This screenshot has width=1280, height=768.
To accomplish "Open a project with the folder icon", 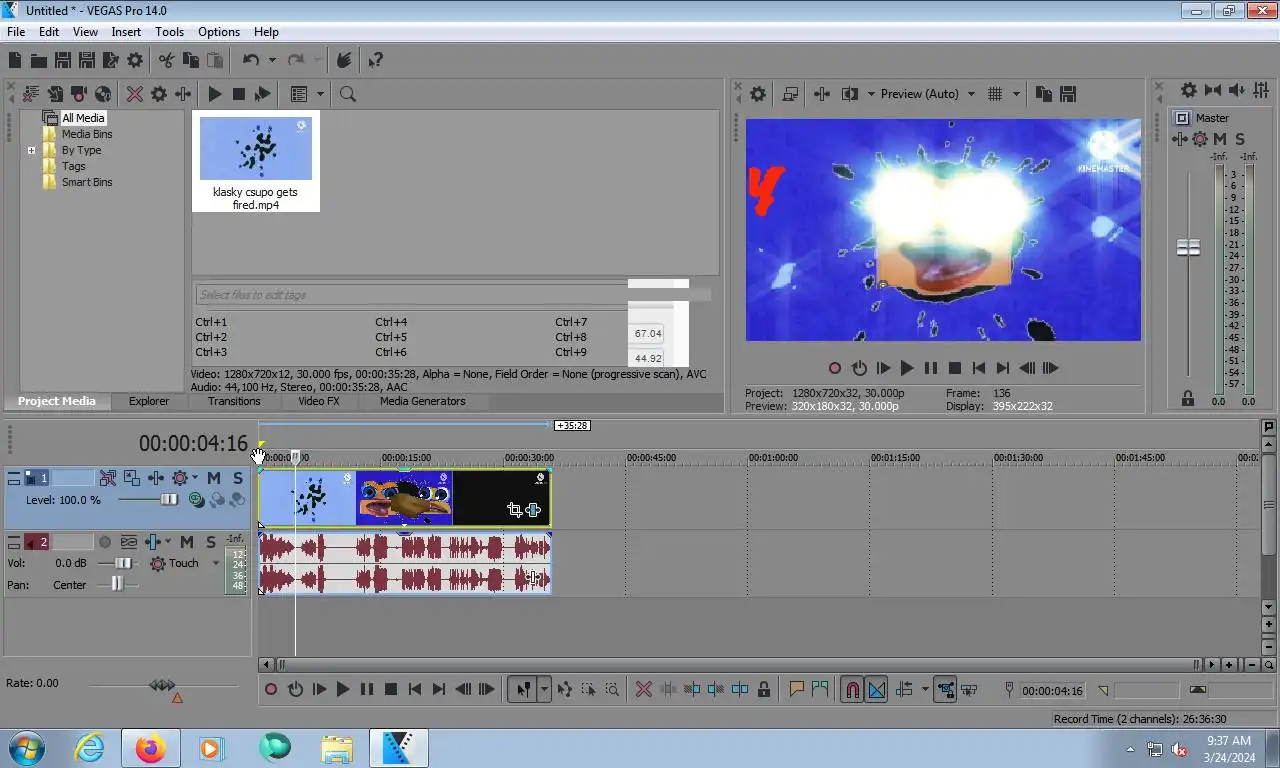I will point(38,61).
